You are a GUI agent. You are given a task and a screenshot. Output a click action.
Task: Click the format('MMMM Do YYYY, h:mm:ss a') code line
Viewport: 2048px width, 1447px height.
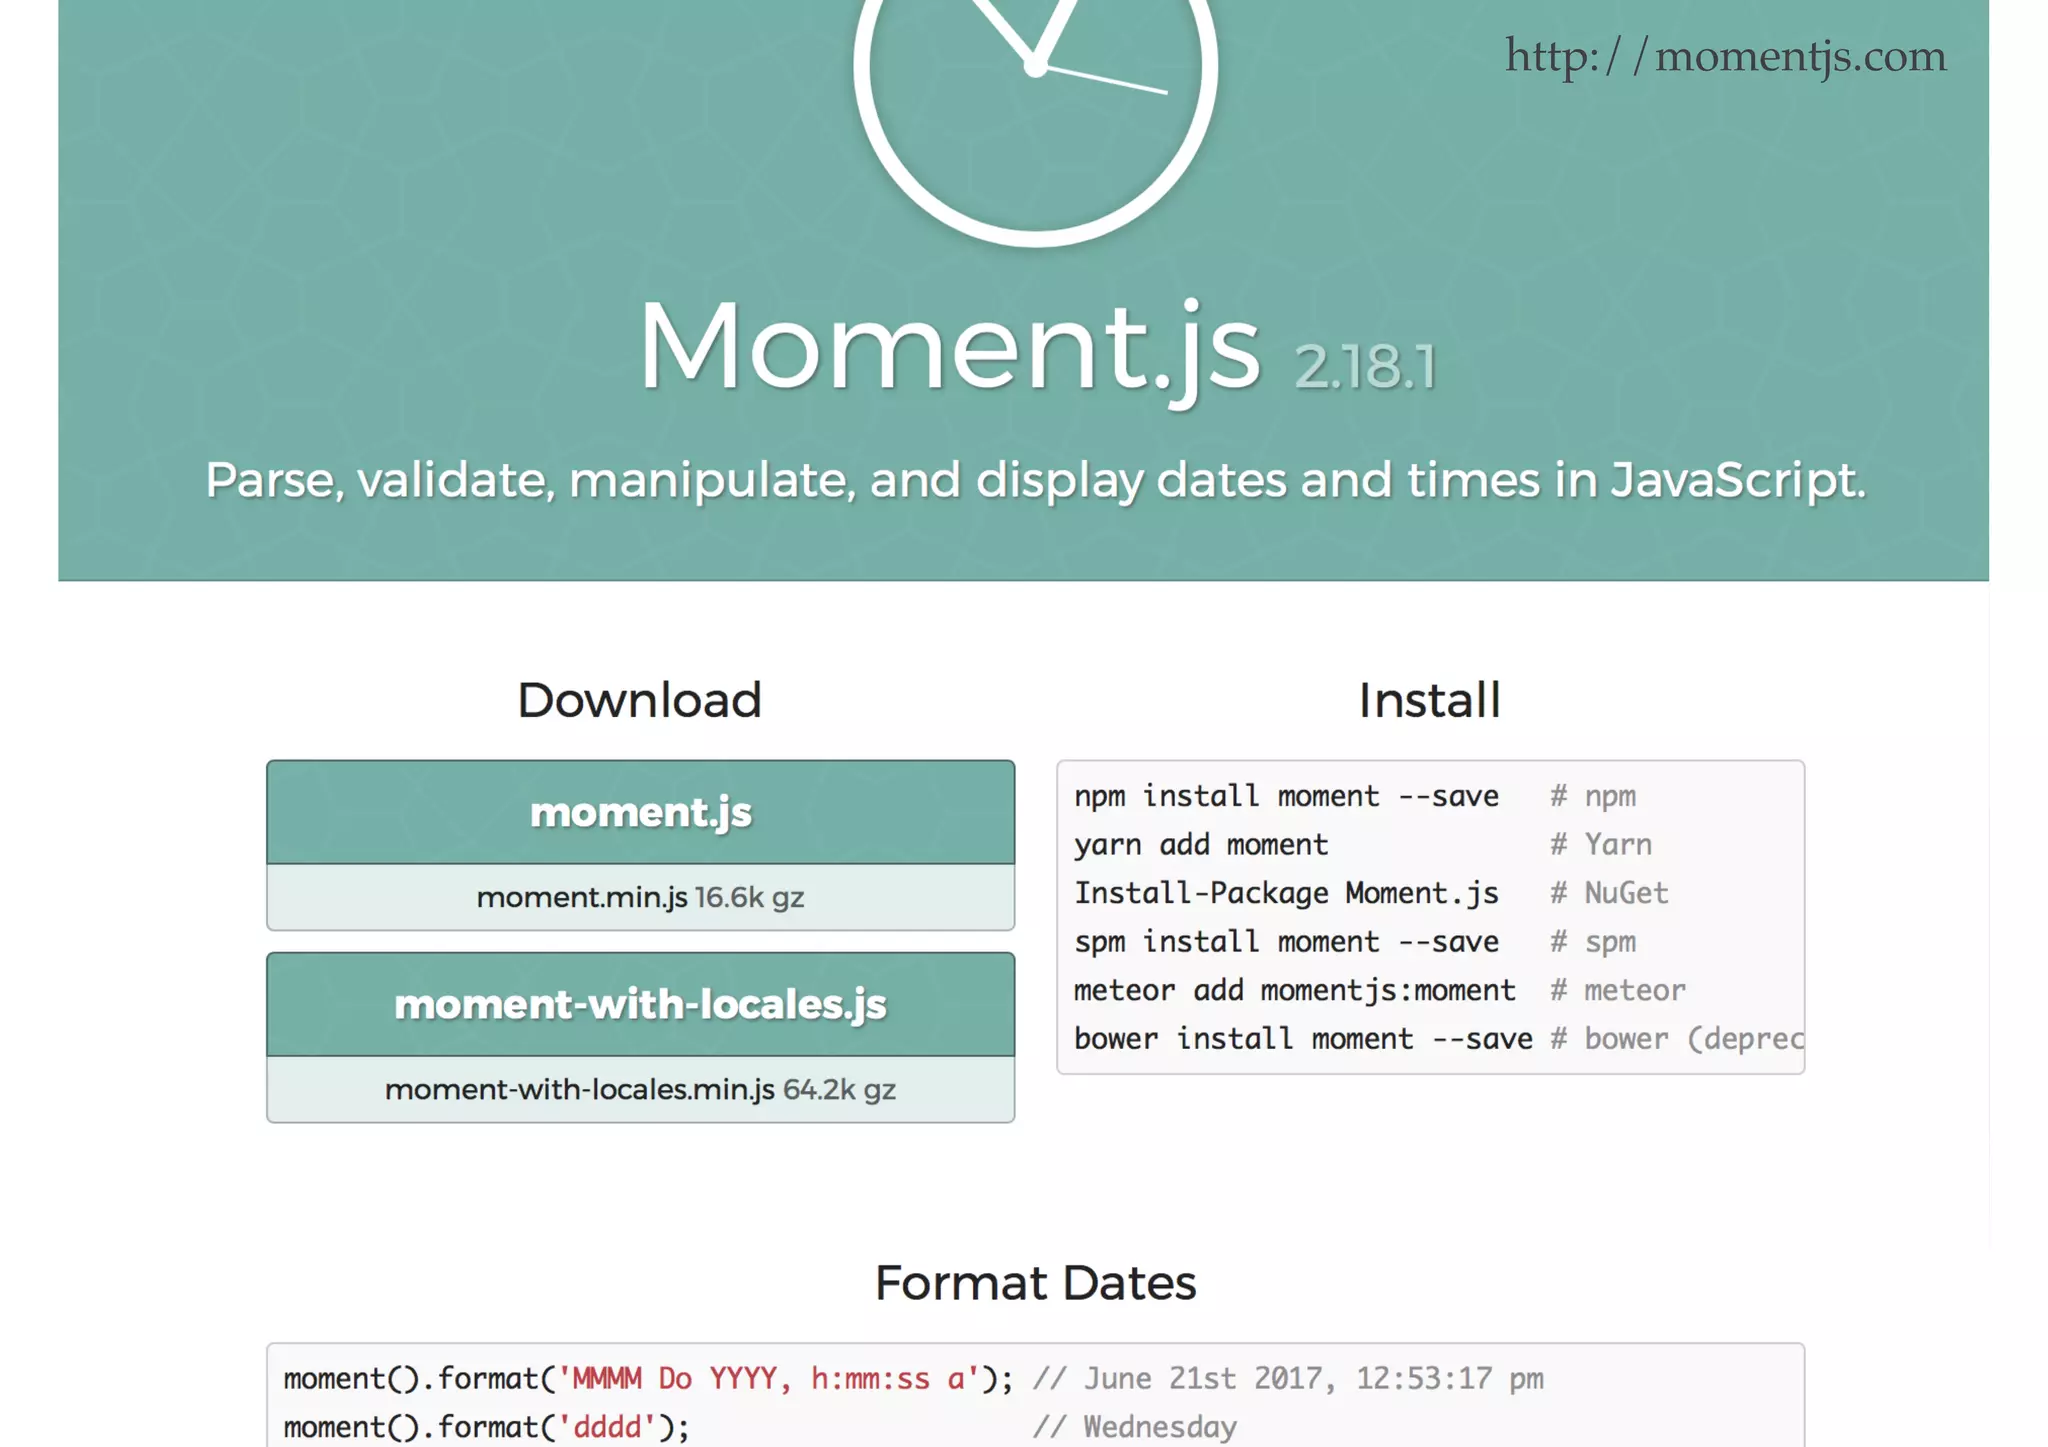click(648, 1379)
